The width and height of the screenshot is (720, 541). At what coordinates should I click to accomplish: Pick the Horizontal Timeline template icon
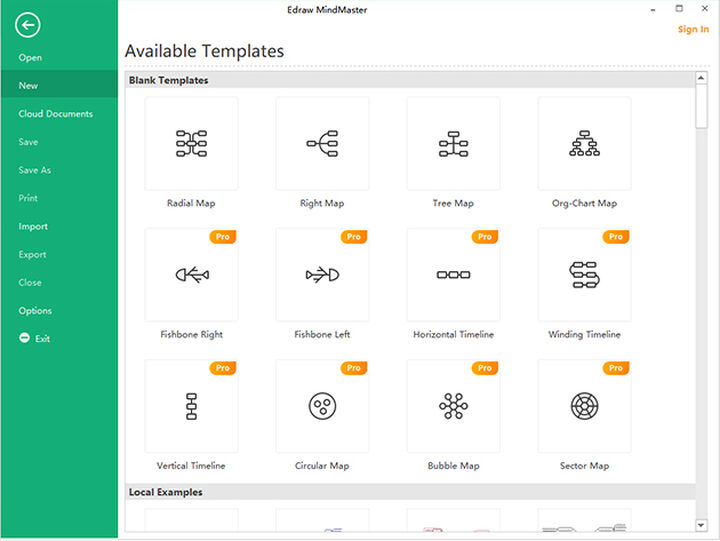(453, 275)
